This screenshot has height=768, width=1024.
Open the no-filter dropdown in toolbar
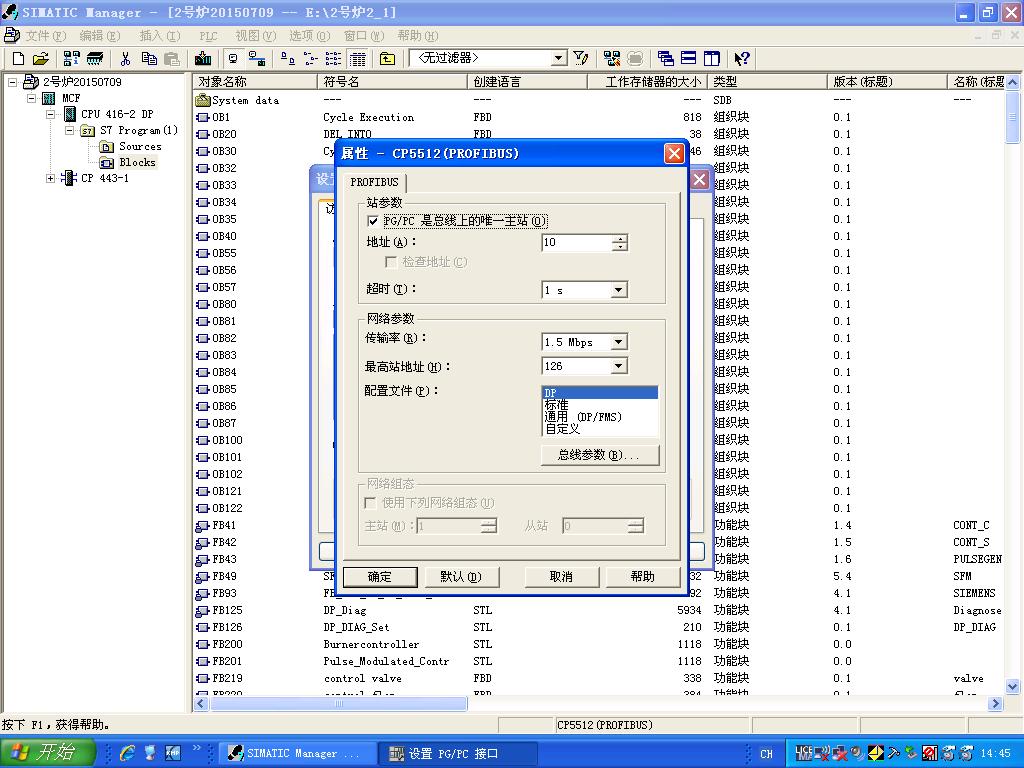point(558,59)
